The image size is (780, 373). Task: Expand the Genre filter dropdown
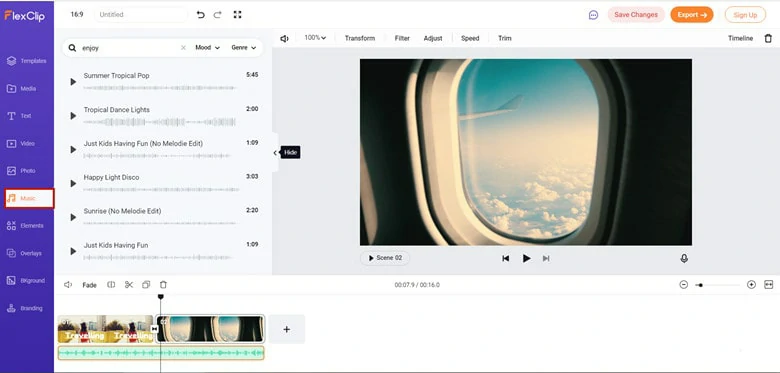coord(244,48)
